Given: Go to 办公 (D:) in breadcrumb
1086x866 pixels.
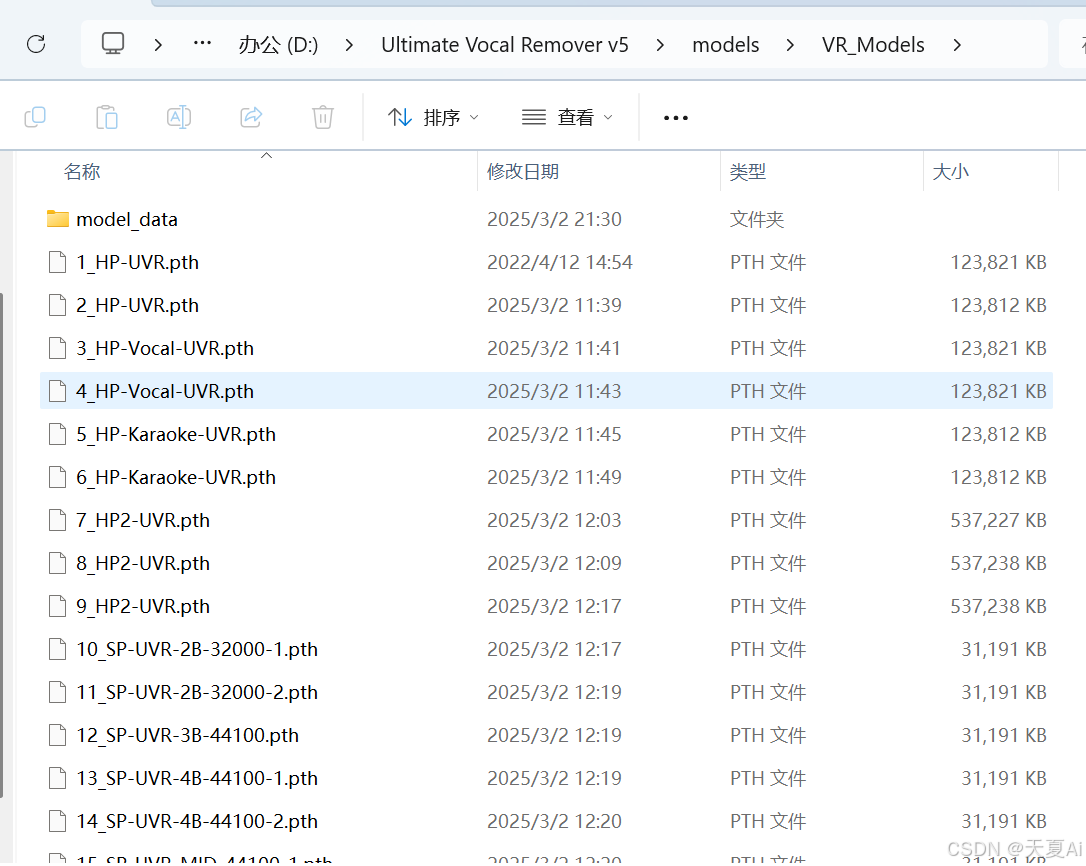Looking at the screenshot, I should pos(278,45).
